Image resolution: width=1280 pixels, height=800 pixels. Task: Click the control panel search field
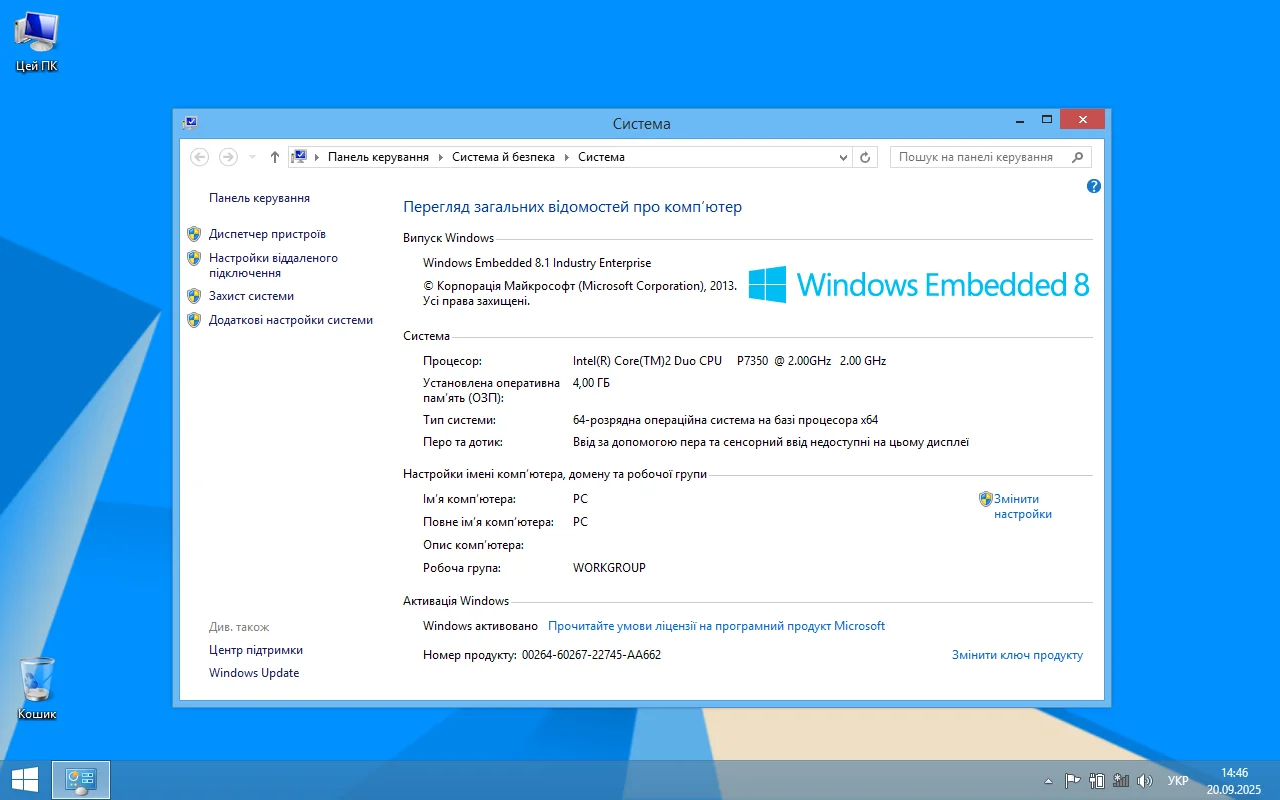point(980,157)
